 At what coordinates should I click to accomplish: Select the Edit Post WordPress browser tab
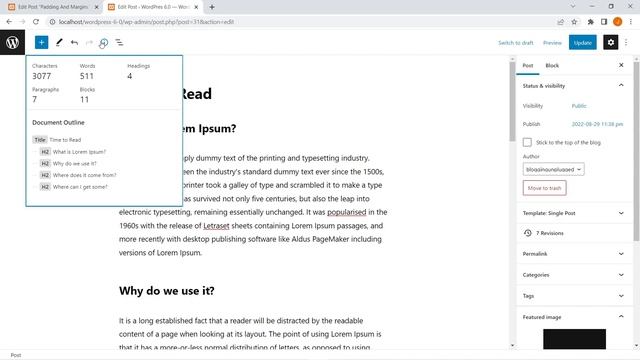(153, 7)
